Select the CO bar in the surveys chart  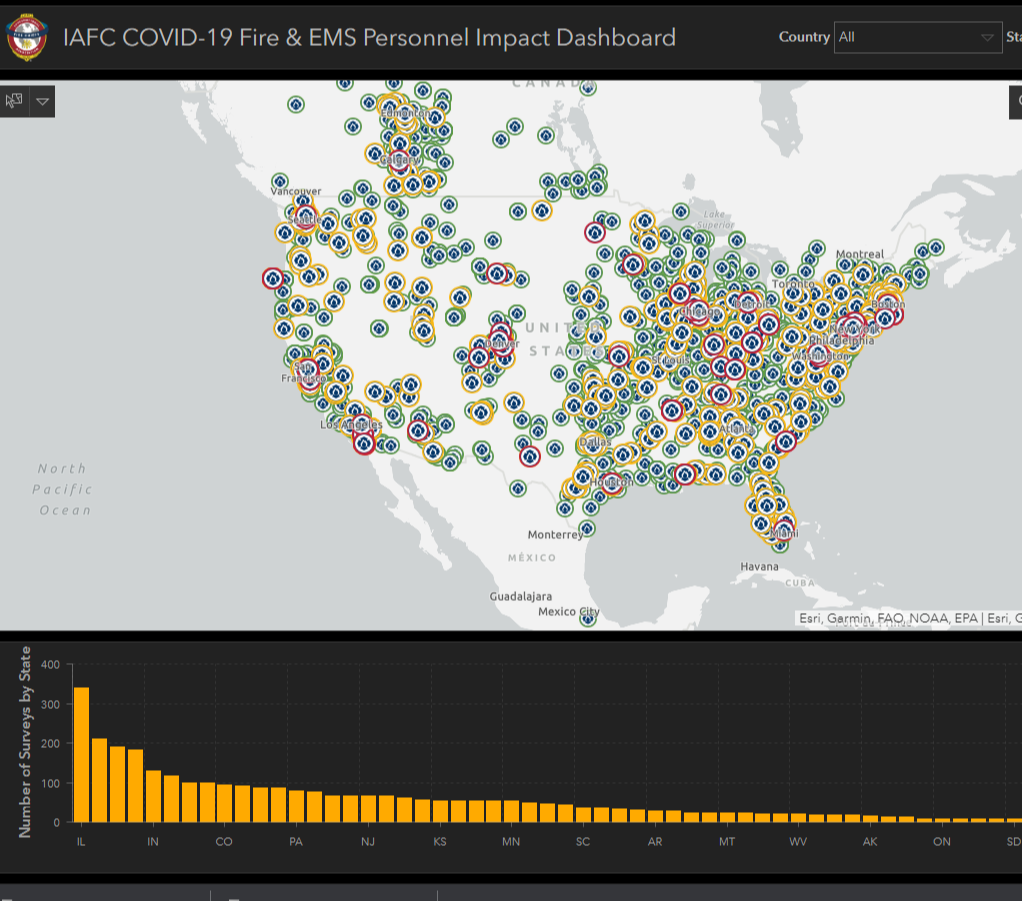pyautogui.click(x=225, y=802)
